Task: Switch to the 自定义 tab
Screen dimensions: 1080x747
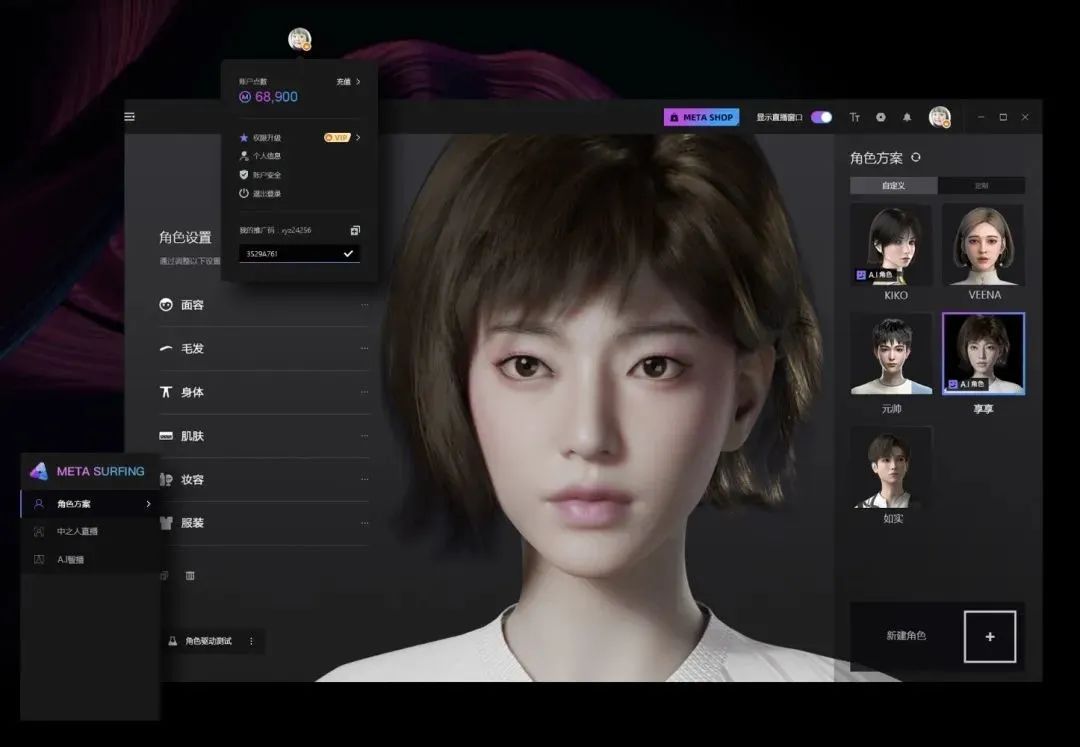Action: pos(893,185)
